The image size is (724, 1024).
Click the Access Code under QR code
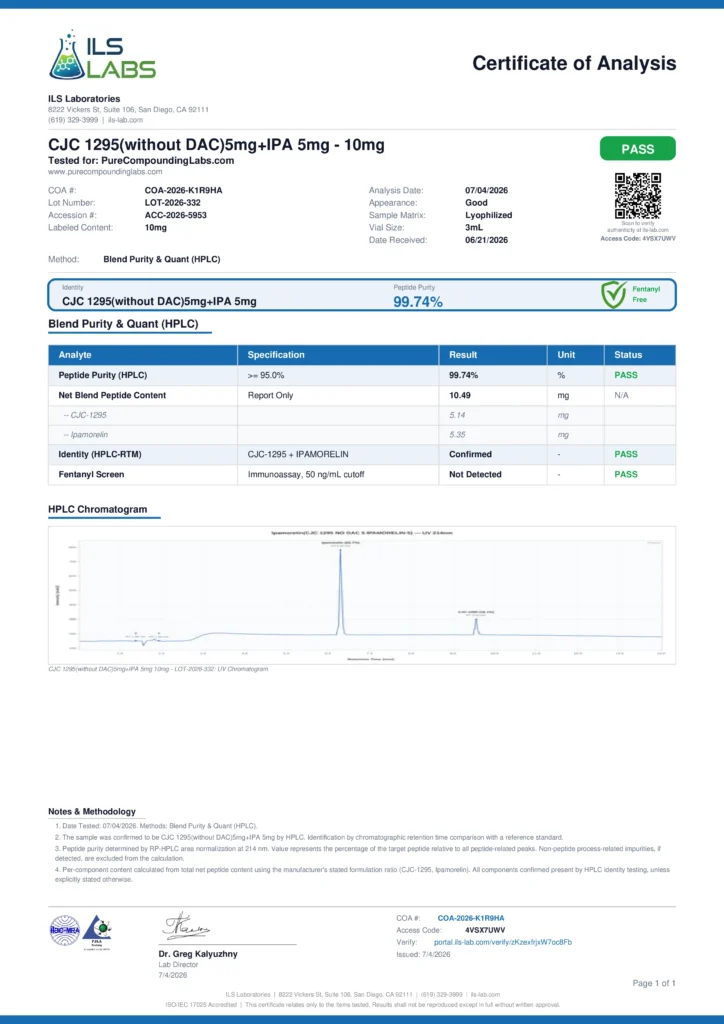[x=638, y=239]
